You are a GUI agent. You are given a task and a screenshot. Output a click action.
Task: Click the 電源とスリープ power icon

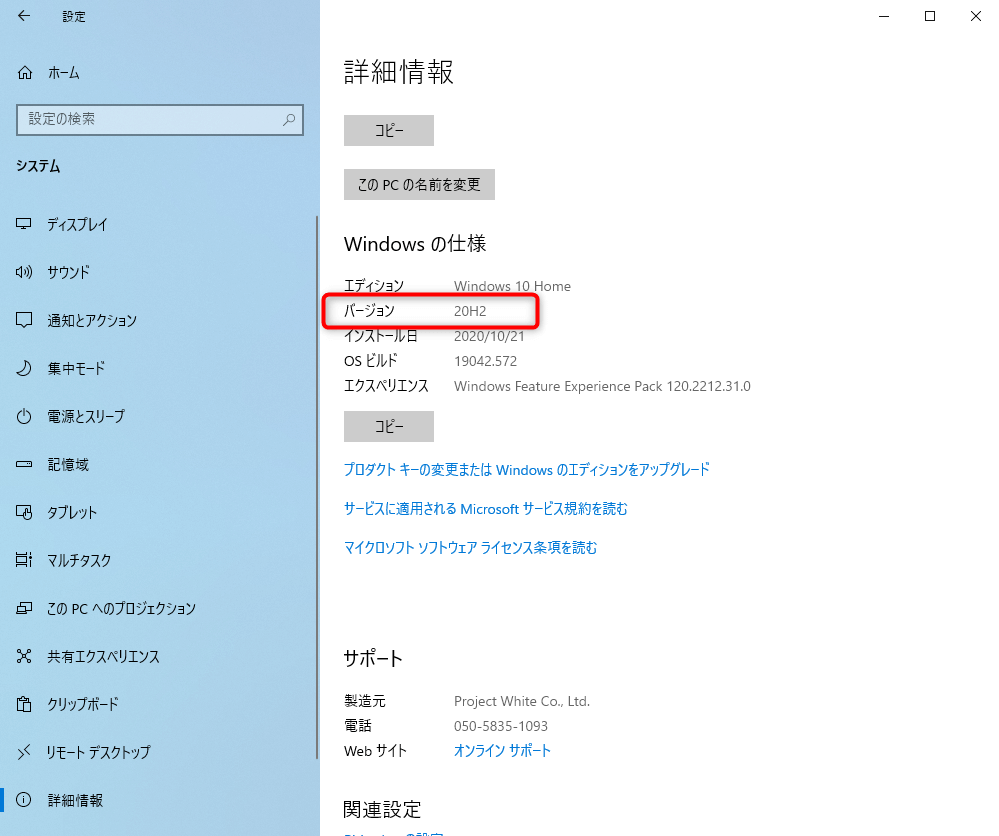(24, 416)
